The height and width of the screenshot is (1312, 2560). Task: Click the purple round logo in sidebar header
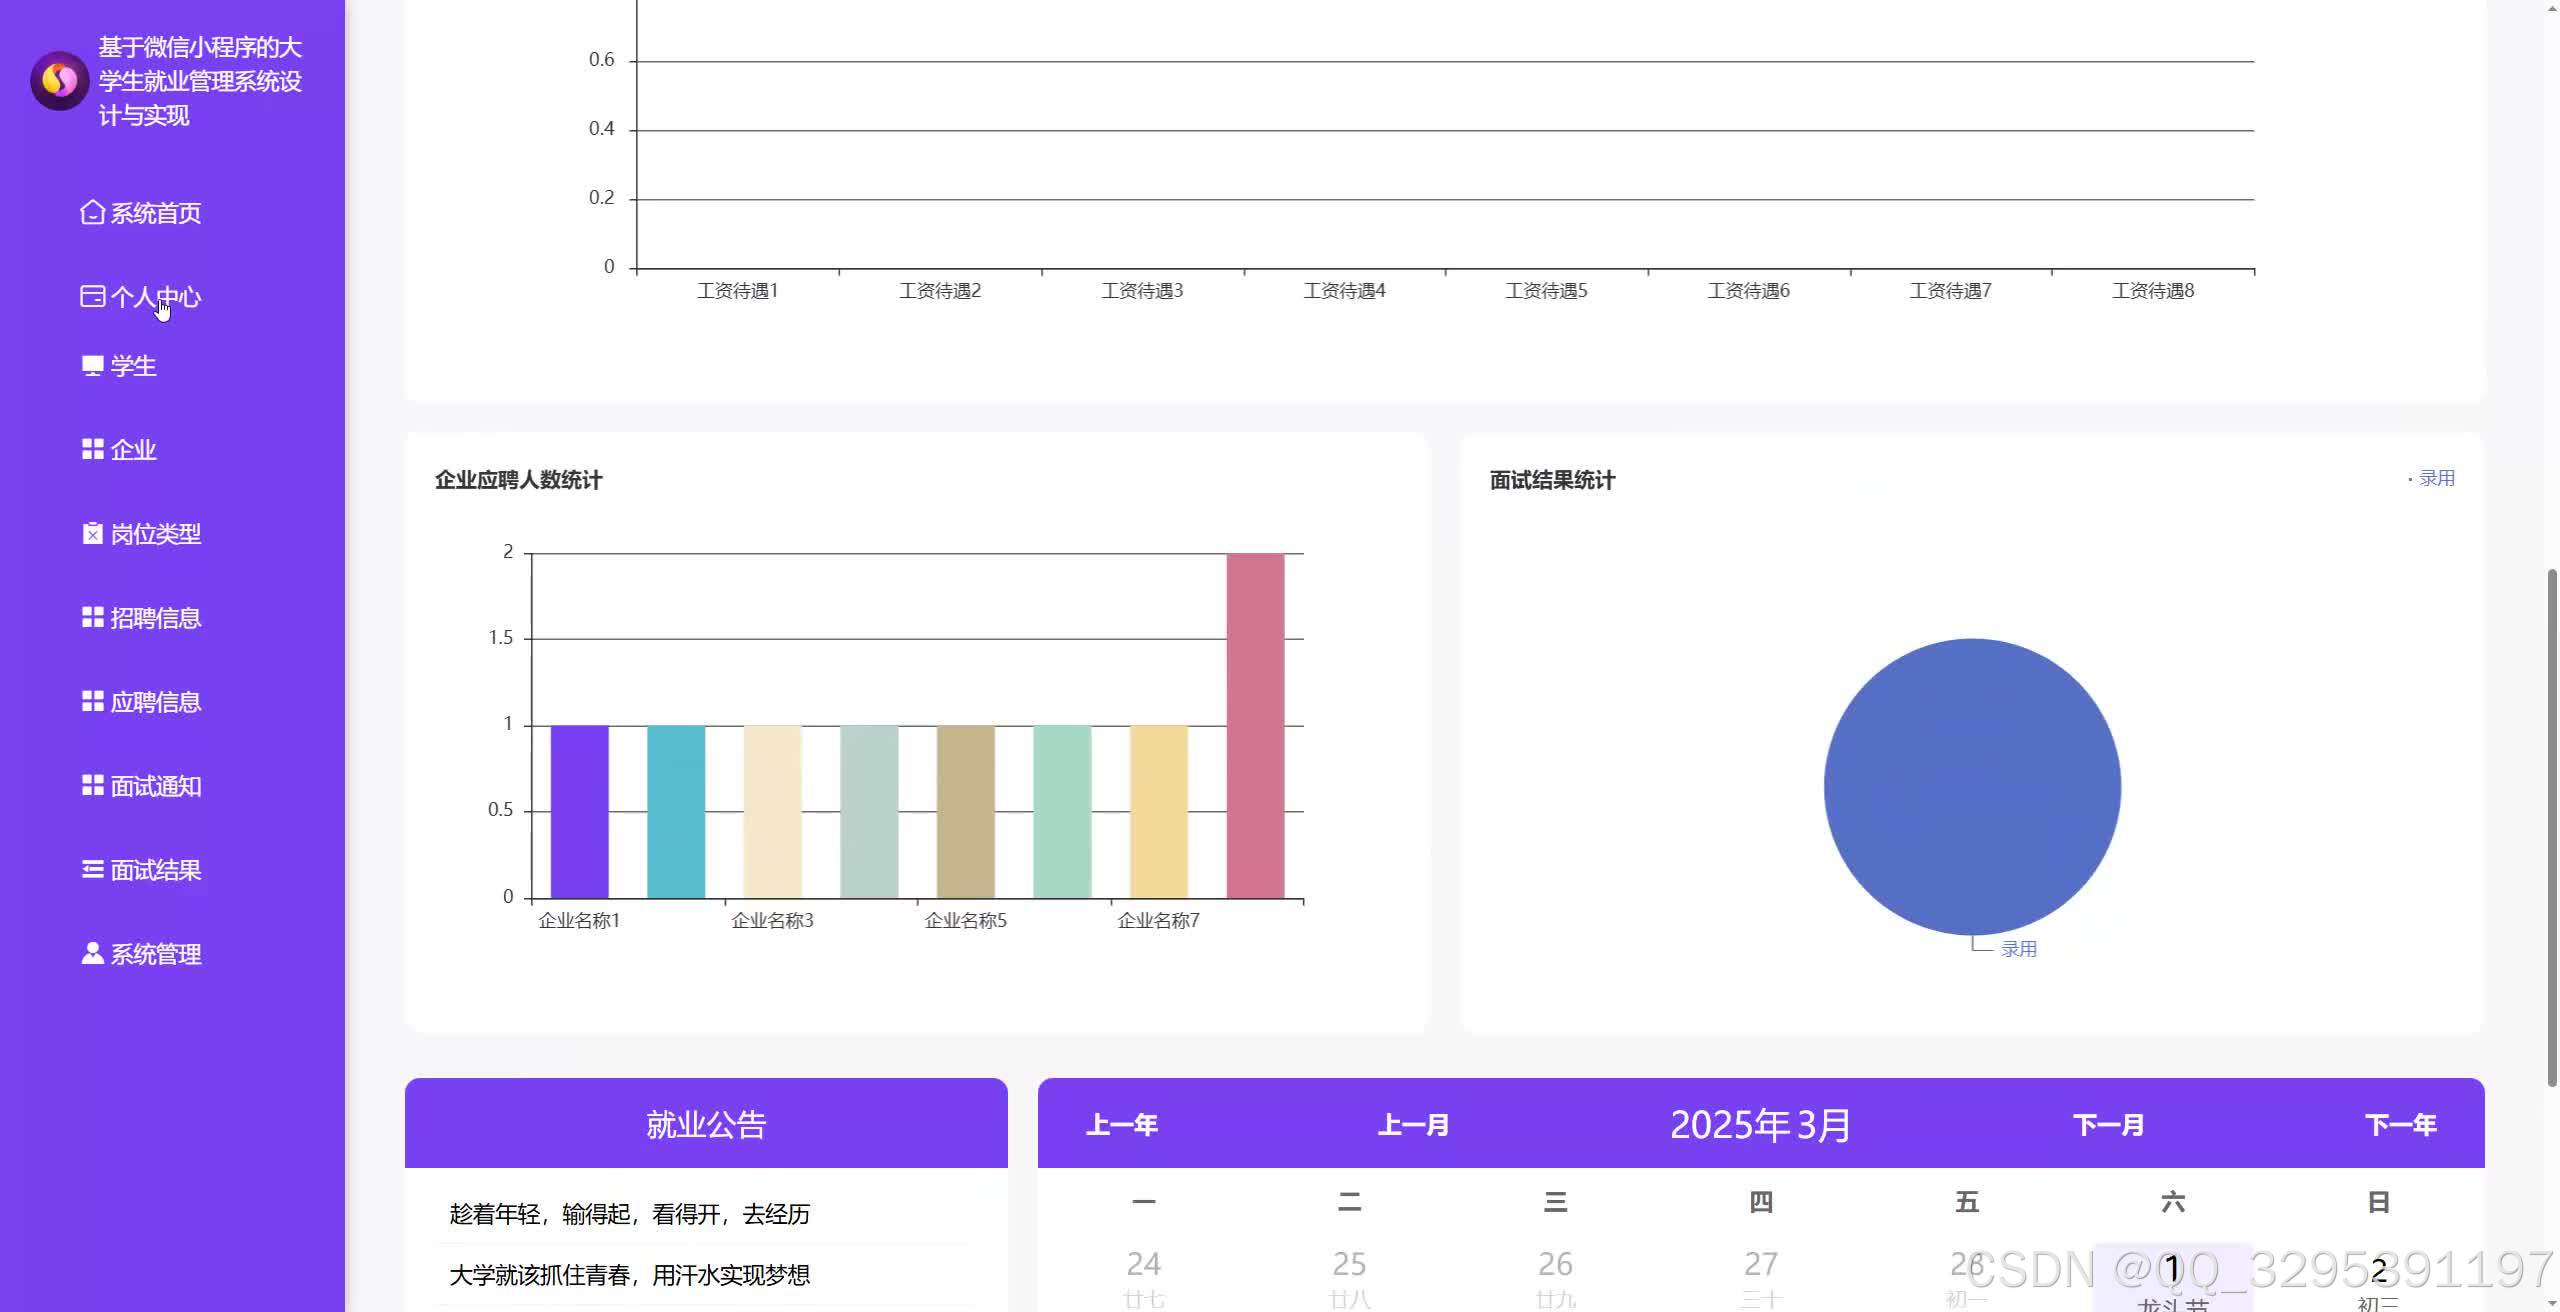(59, 81)
